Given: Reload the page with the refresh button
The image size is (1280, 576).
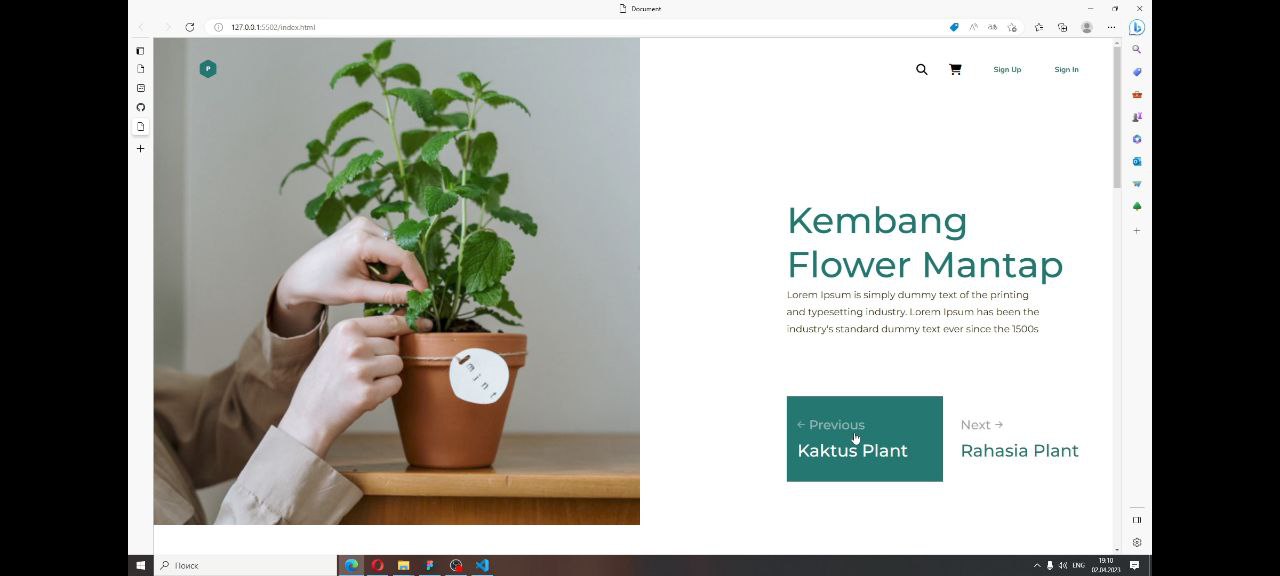Looking at the screenshot, I should point(190,27).
